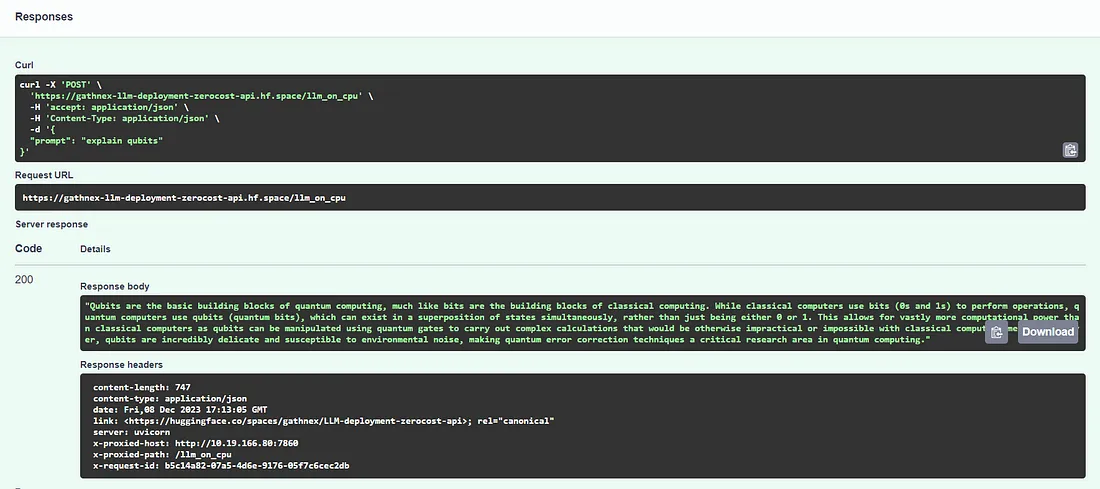Copy the response body to clipboard
1100x489 pixels.
(x=996, y=333)
